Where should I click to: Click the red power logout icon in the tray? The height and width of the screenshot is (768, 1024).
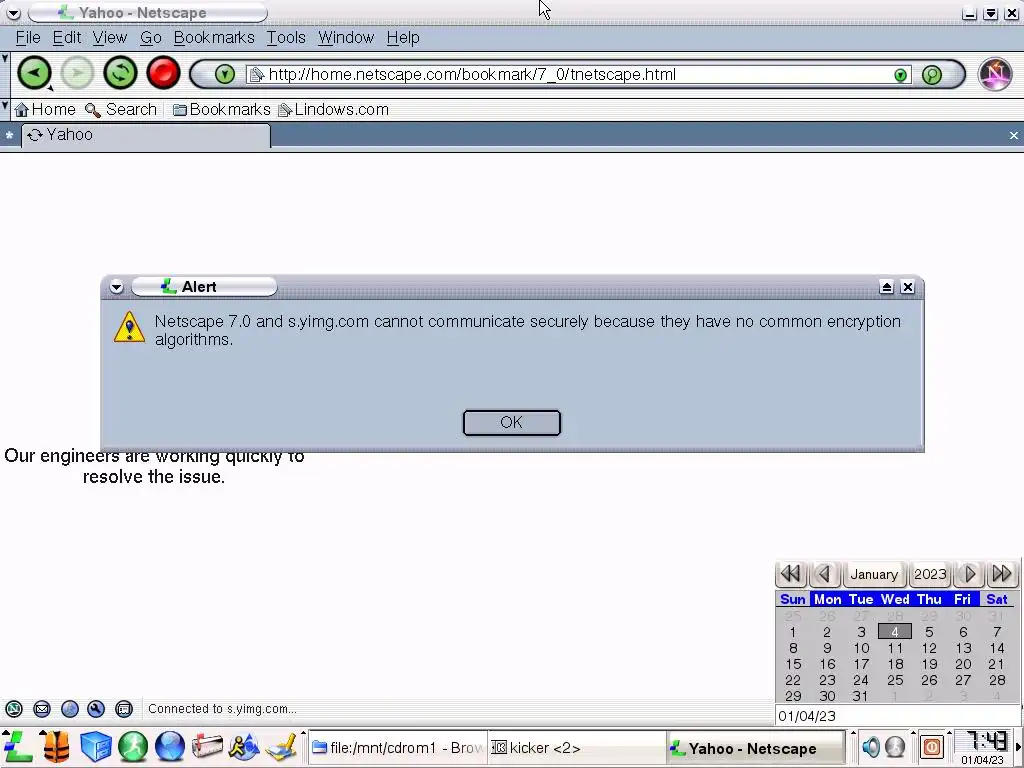pyautogui.click(x=932, y=746)
